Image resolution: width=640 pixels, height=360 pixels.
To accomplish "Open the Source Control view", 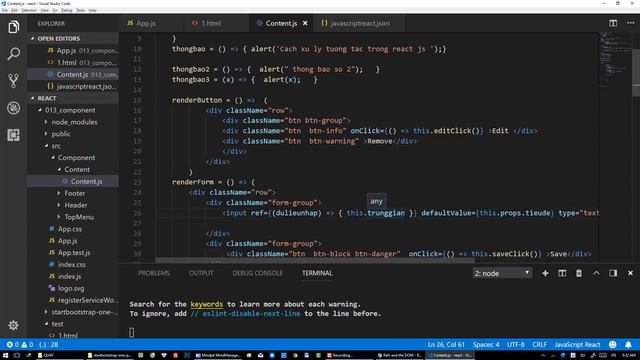I will 13,81.
